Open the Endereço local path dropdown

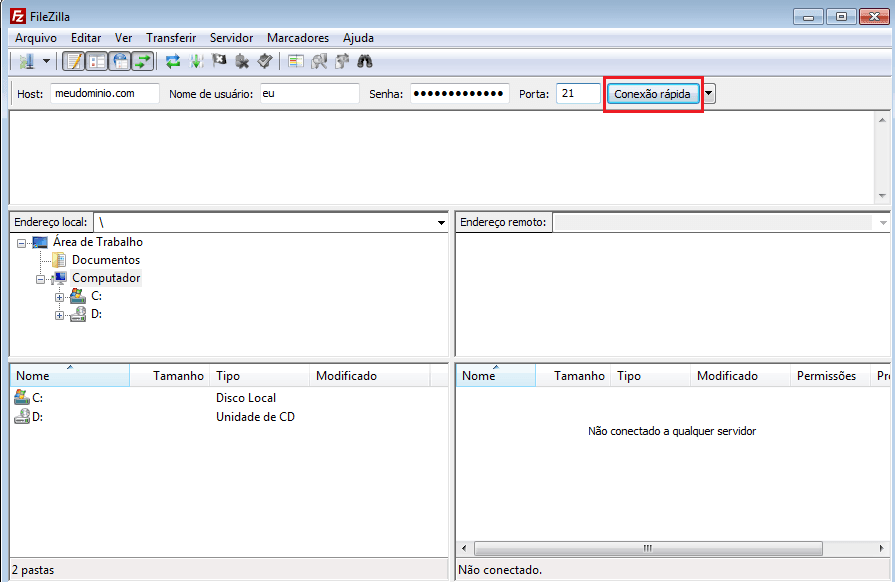pos(441,222)
